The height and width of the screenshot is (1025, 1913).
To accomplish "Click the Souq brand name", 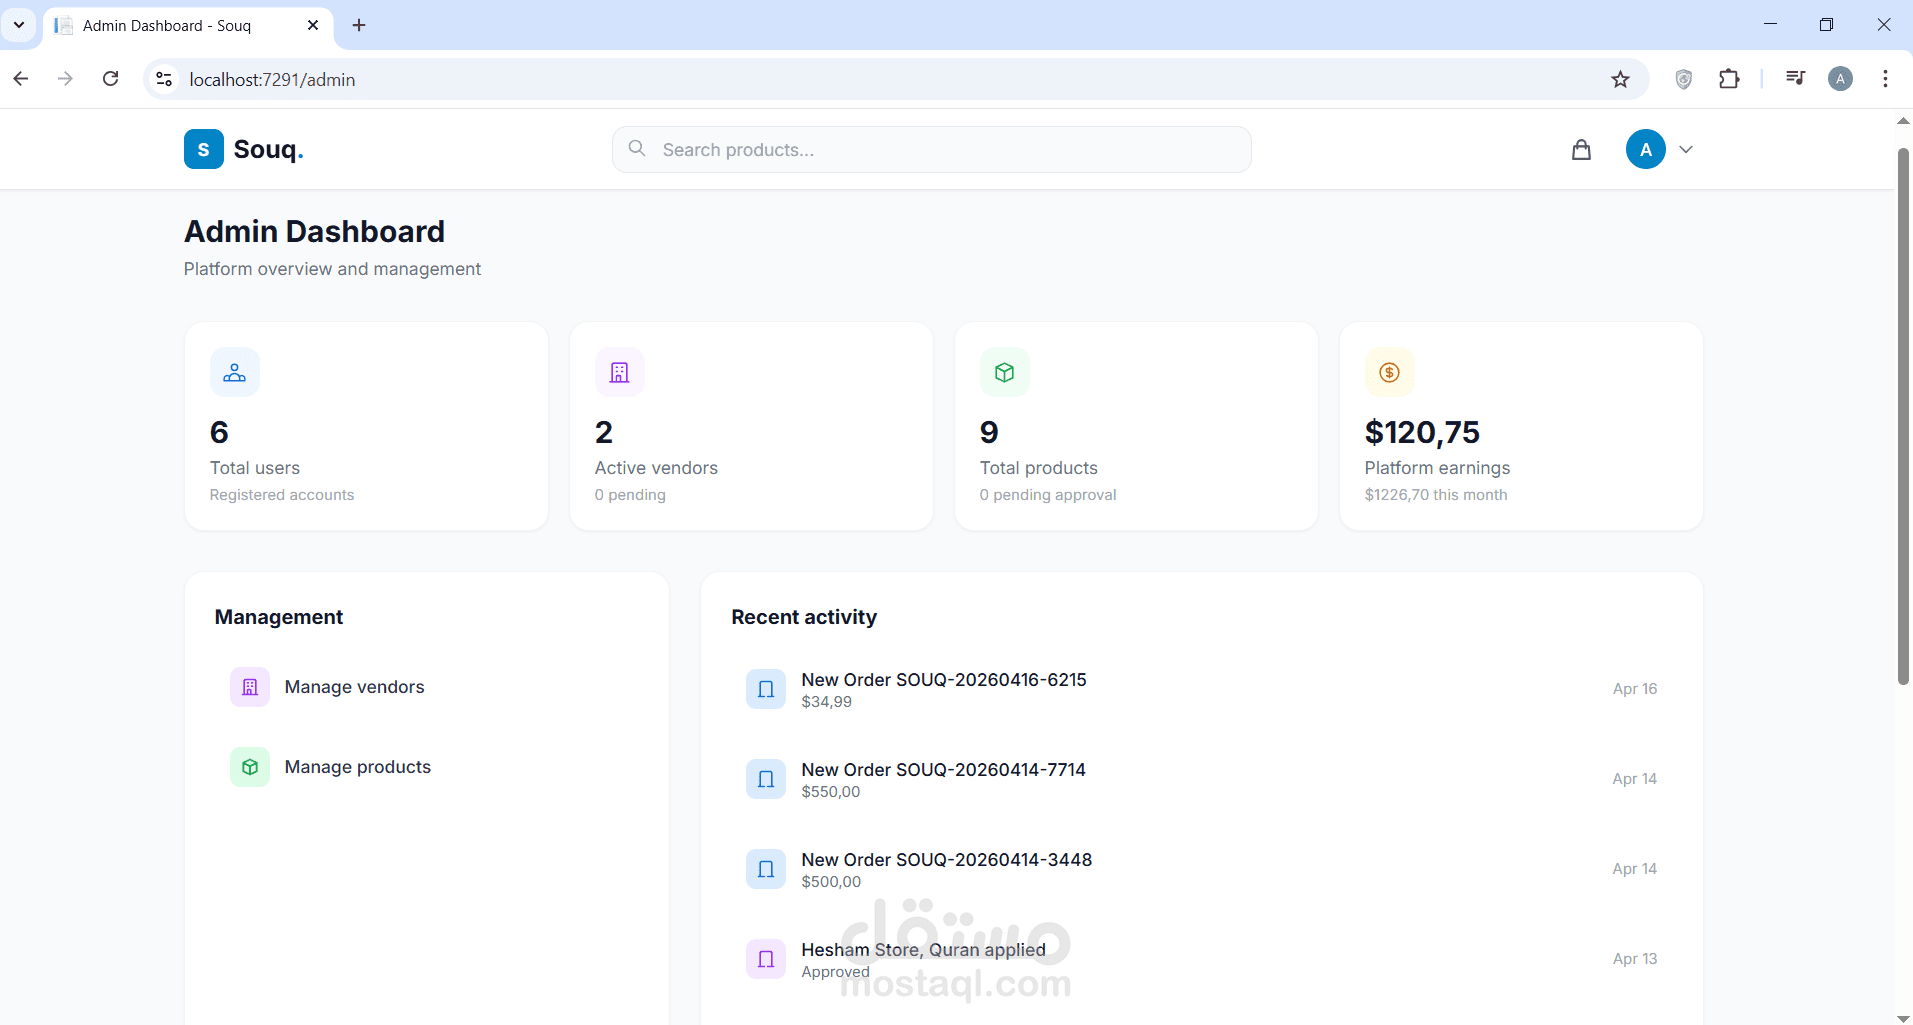I will [x=268, y=149].
